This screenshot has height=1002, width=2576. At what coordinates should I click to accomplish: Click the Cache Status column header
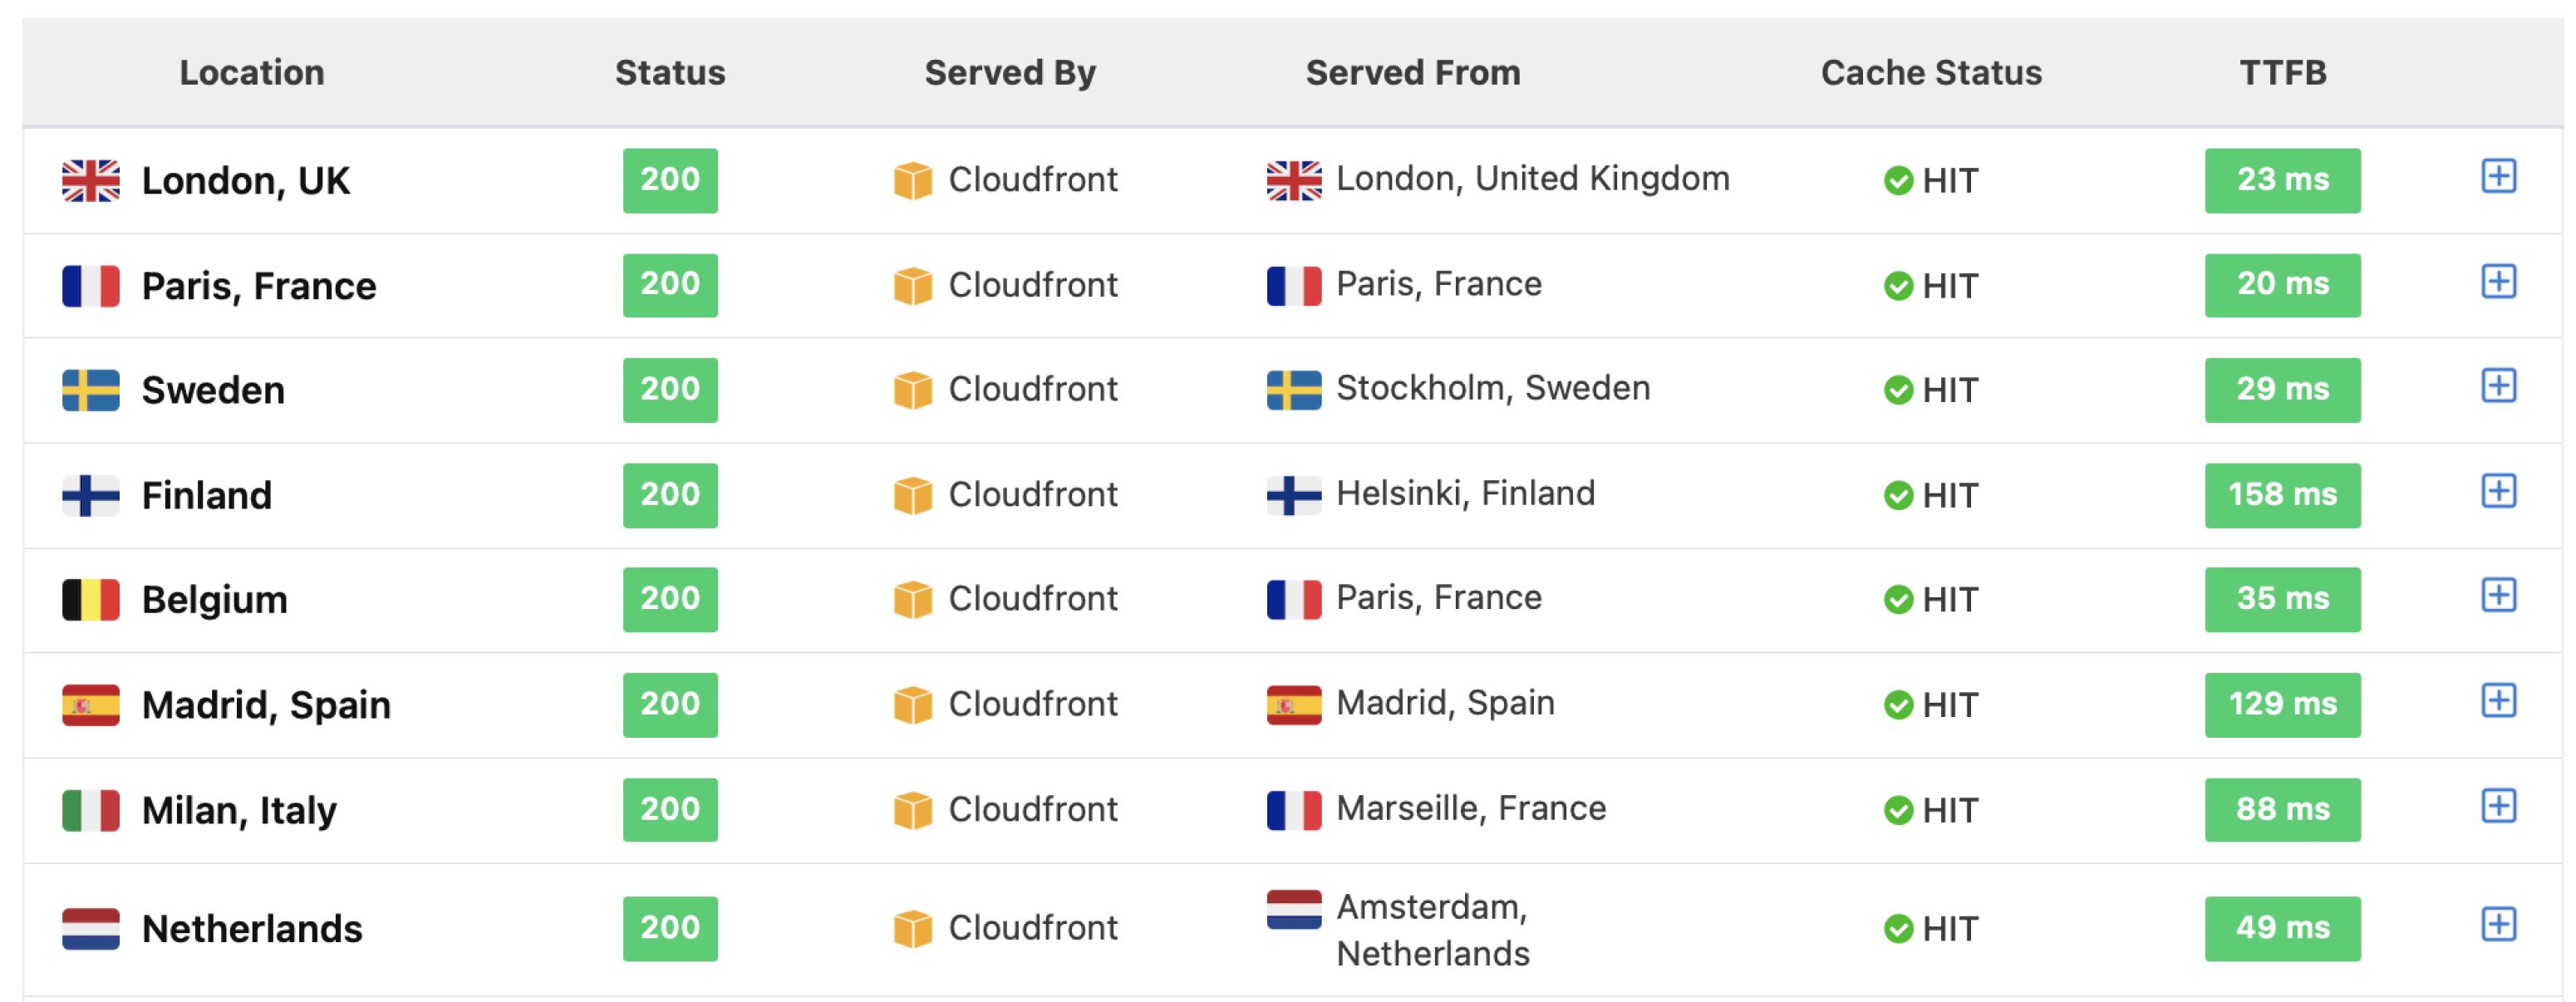pyautogui.click(x=1931, y=72)
